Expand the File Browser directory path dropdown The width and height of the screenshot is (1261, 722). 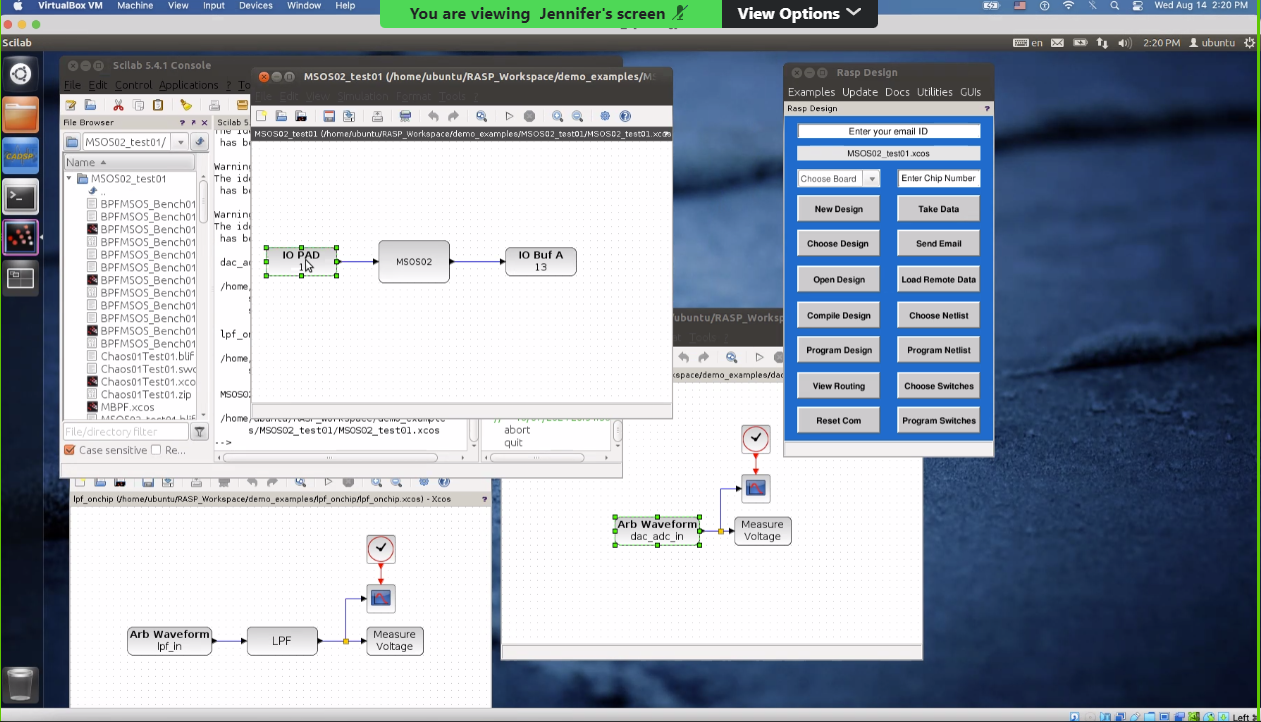click(x=181, y=142)
